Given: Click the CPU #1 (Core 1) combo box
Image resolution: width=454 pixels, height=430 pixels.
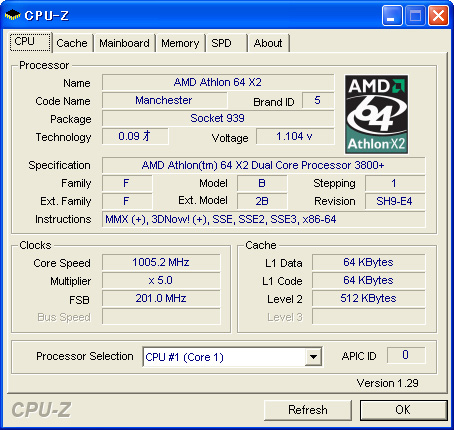Looking at the screenshot, I should [x=232, y=357].
